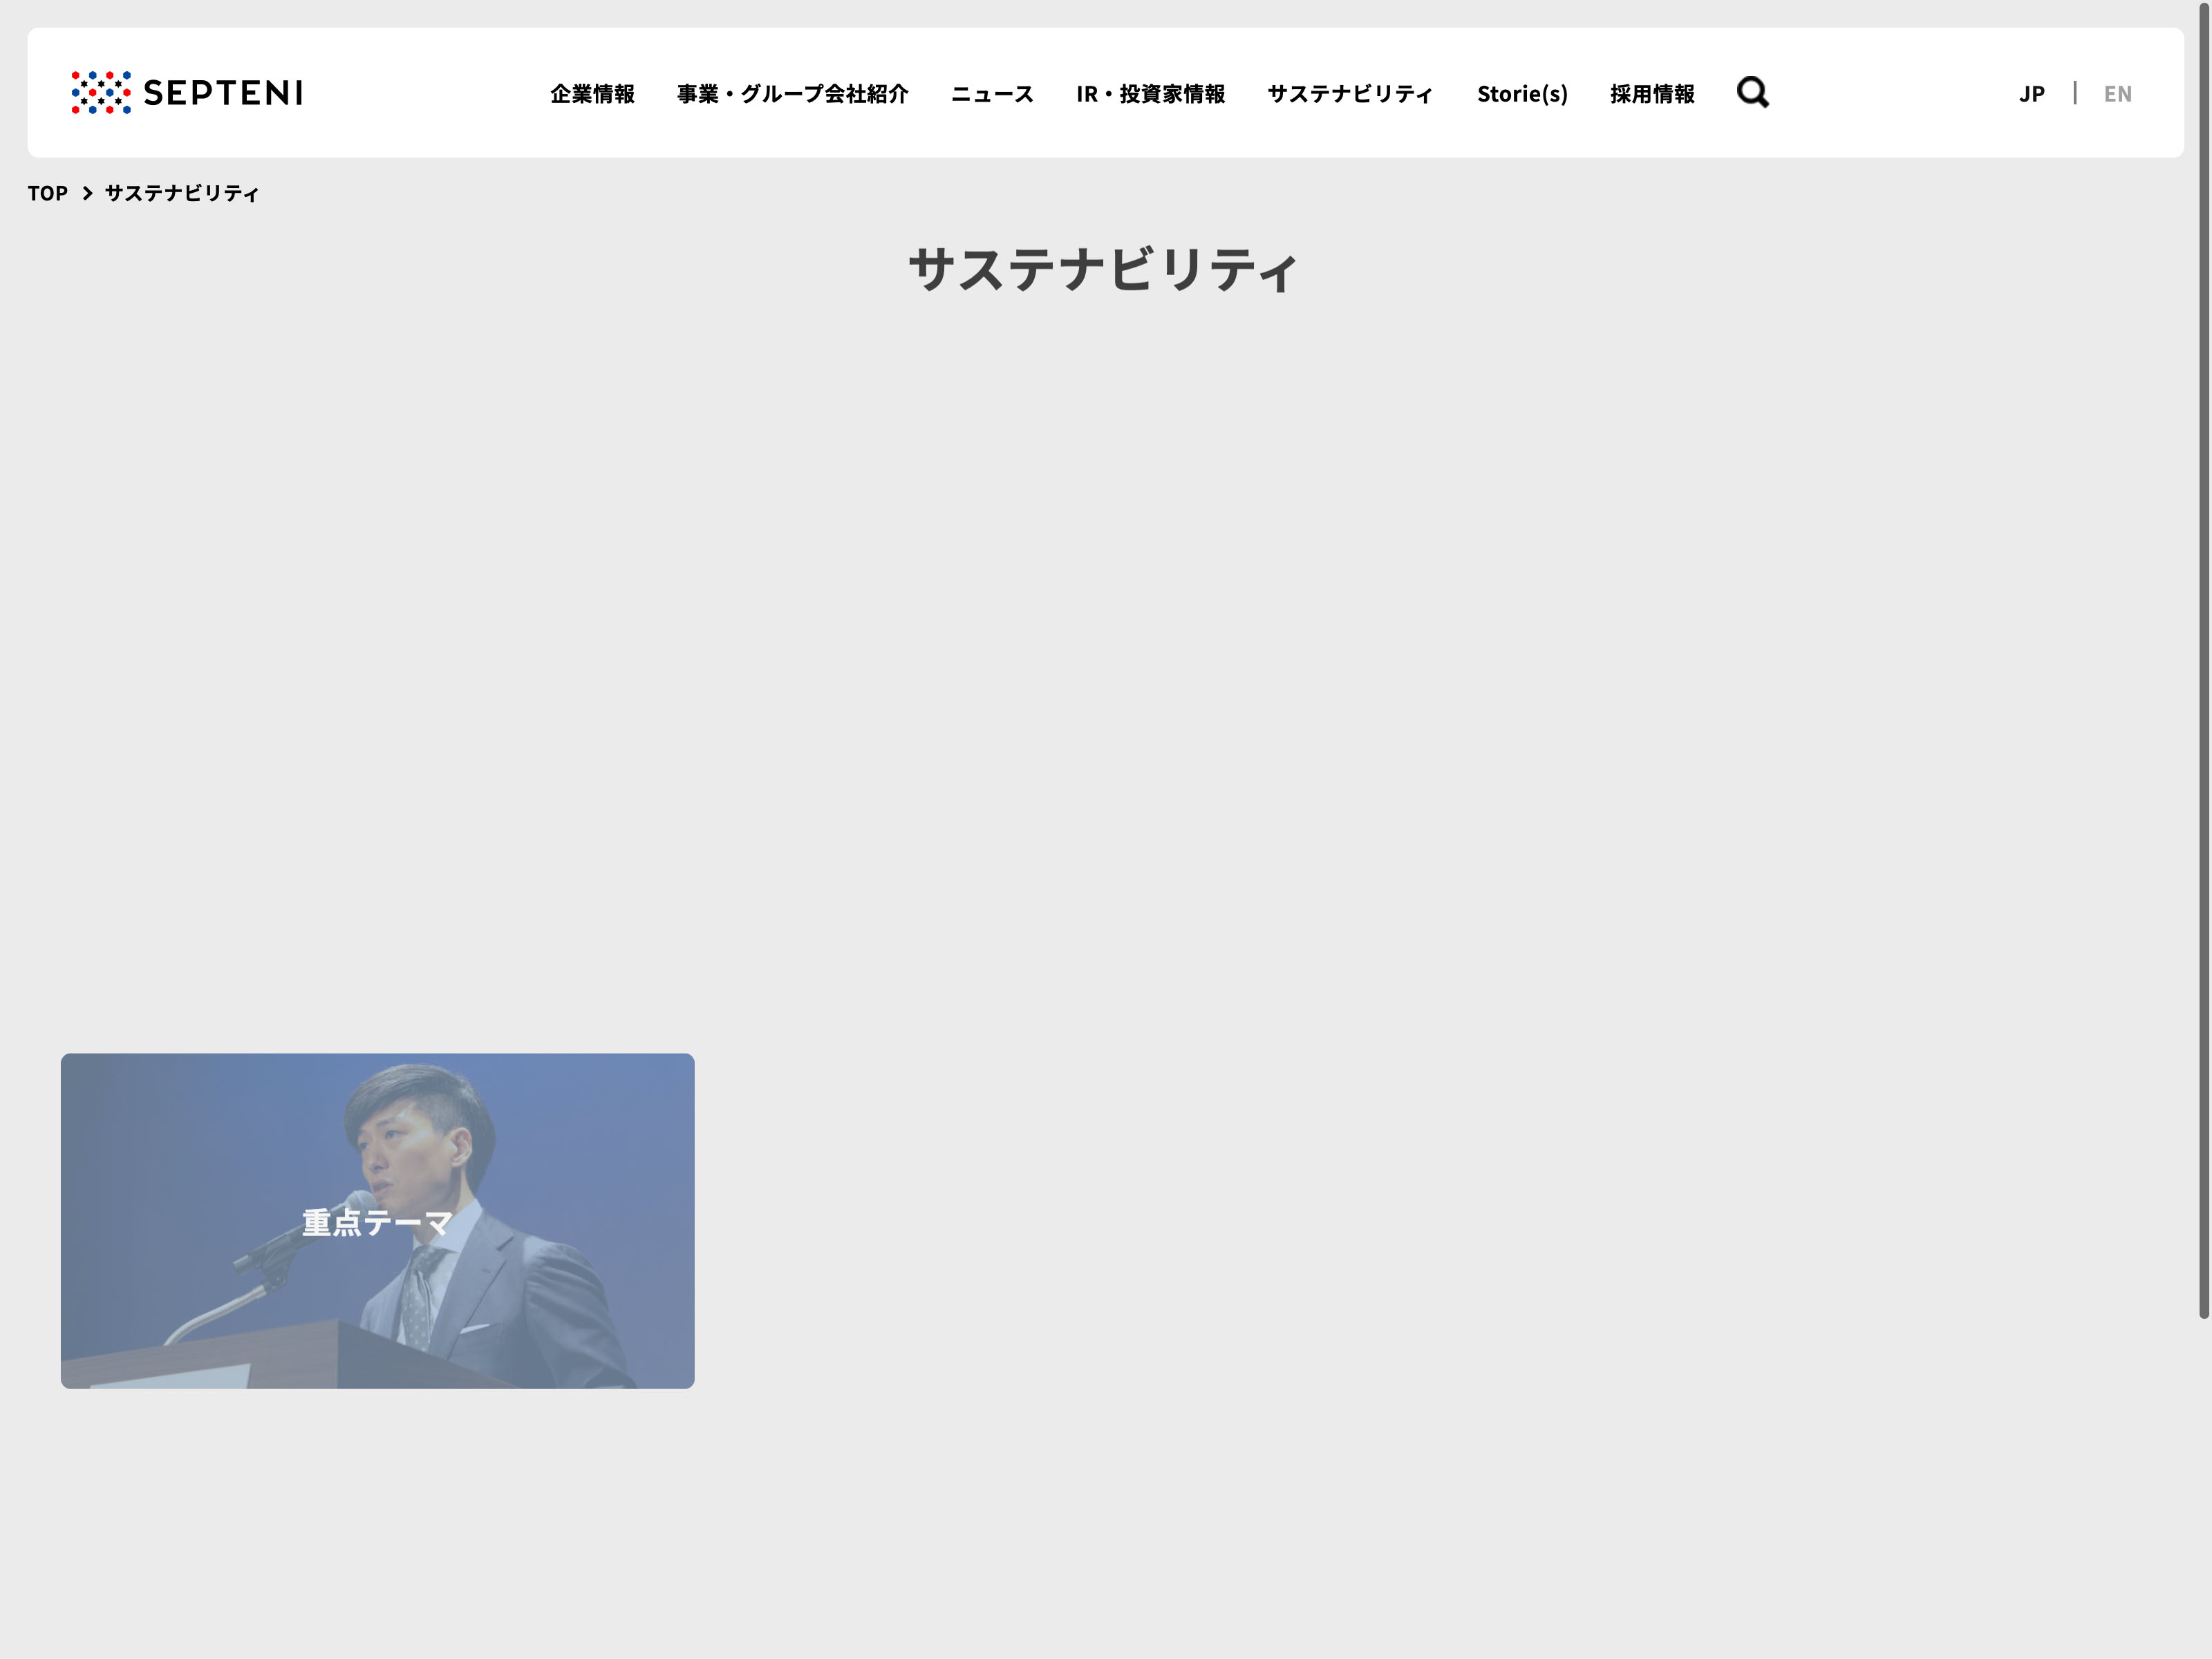Open the IR・投資家情報 menu
This screenshot has width=2212, height=1659.
click(1150, 94)
